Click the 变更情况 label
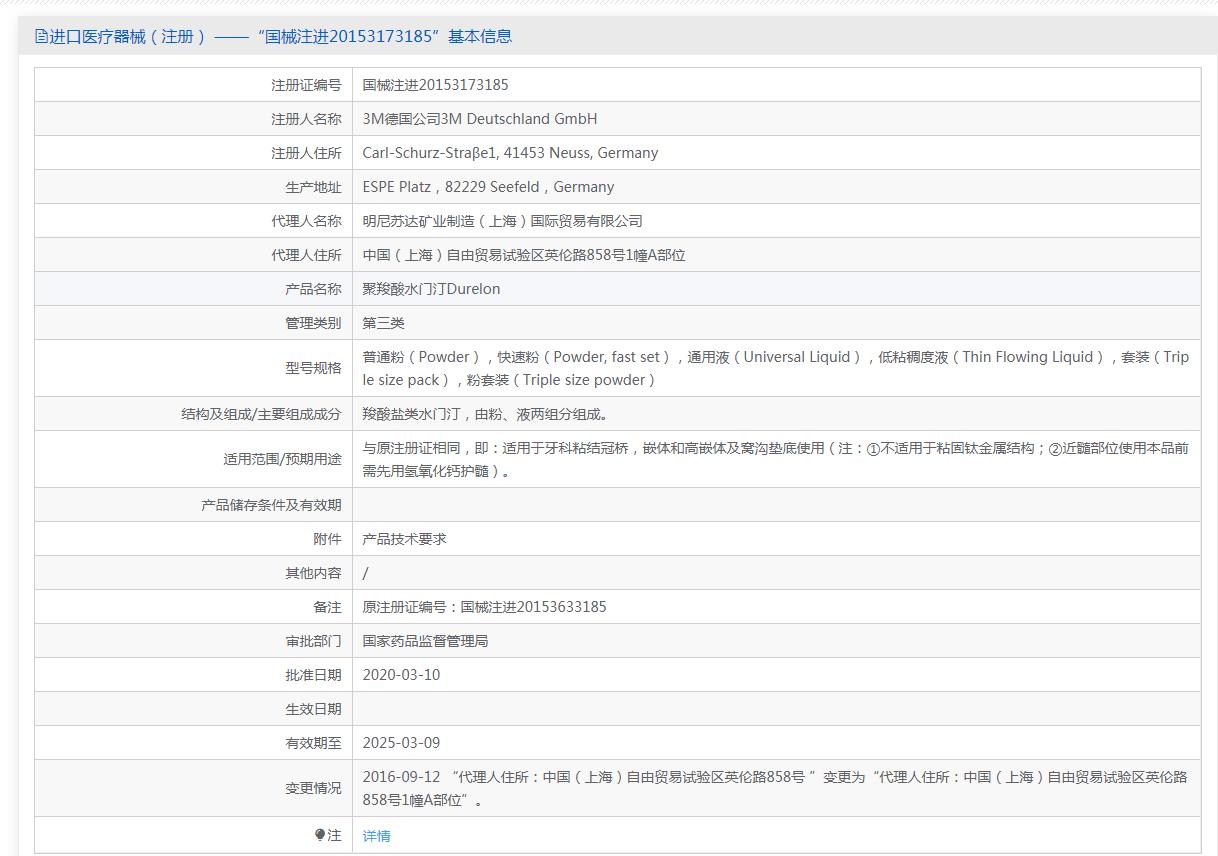Screen dimensions: 1218x856 (x=313, y=788)
